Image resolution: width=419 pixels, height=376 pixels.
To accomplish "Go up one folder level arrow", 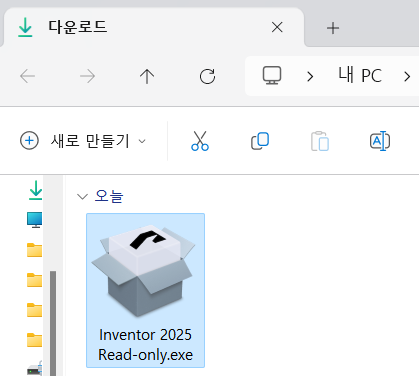I will tap(147, 76).
